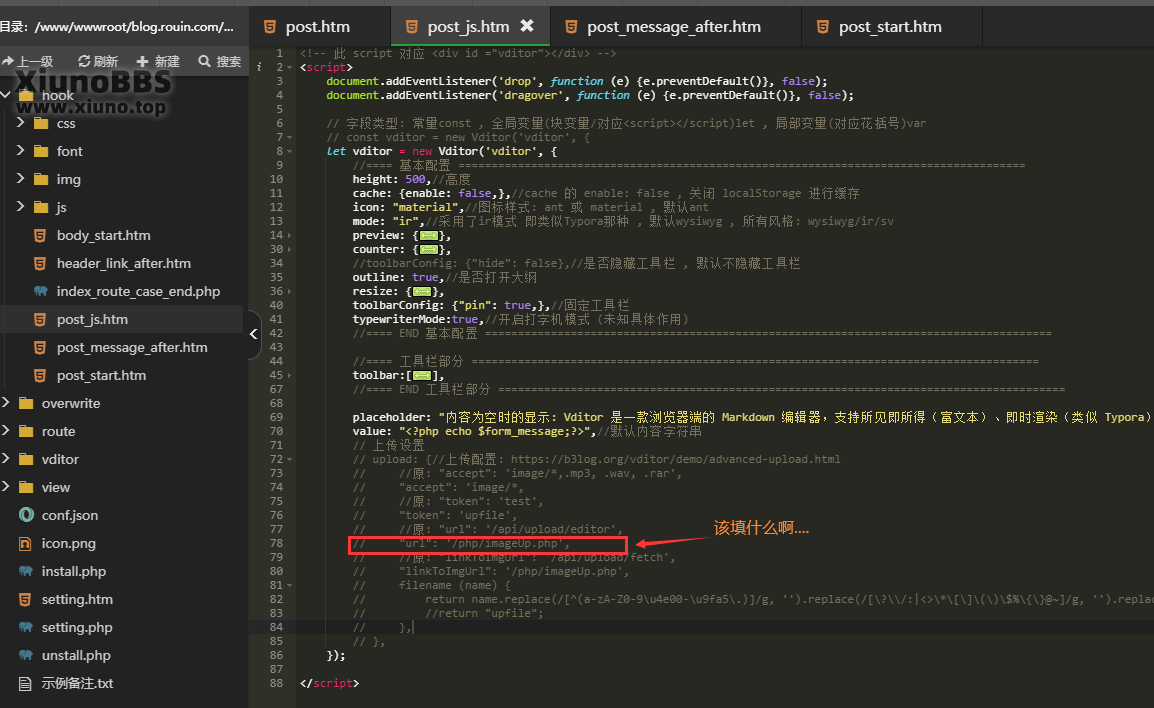Click HTML icon on post_message_after.htm tab
This screenshot has width=1154, height=708.
[571, 26]
